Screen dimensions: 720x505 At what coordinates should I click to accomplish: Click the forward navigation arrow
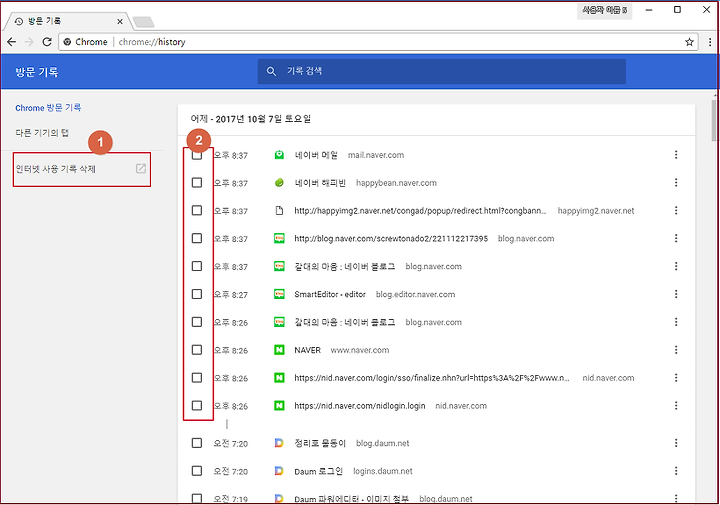[29, 42]
